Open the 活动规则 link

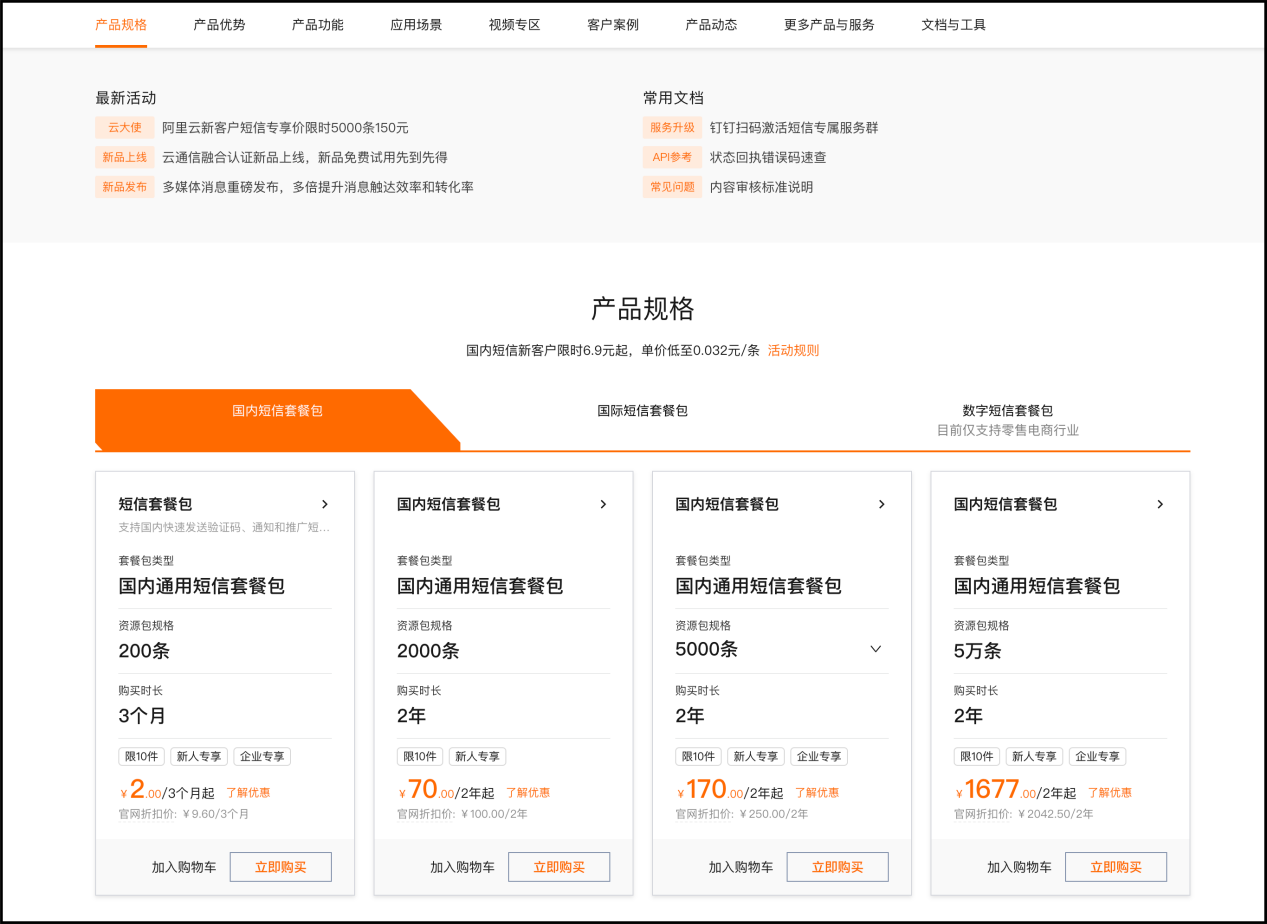tap(793, 351)
